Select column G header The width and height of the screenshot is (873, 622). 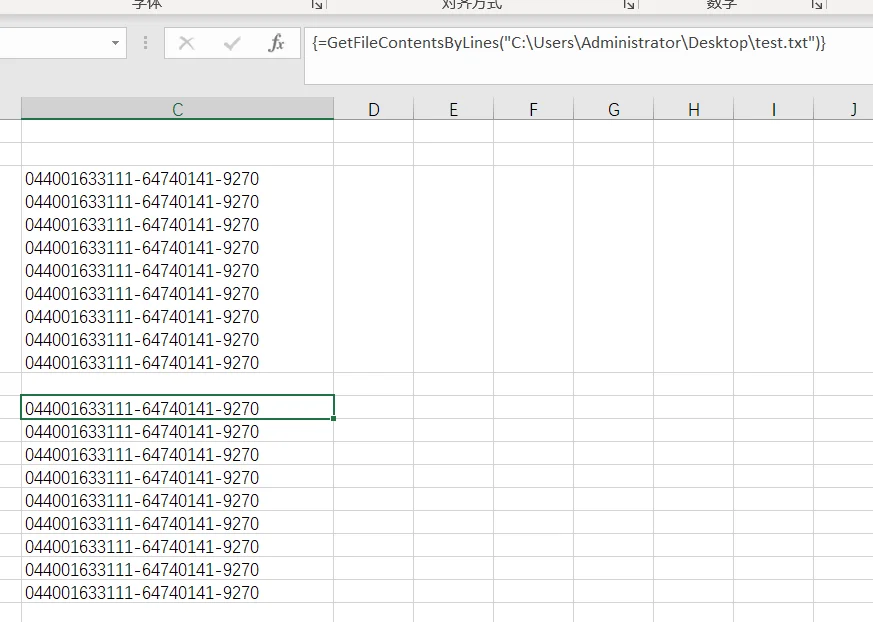pyautogui.click(x=614, y=109)
